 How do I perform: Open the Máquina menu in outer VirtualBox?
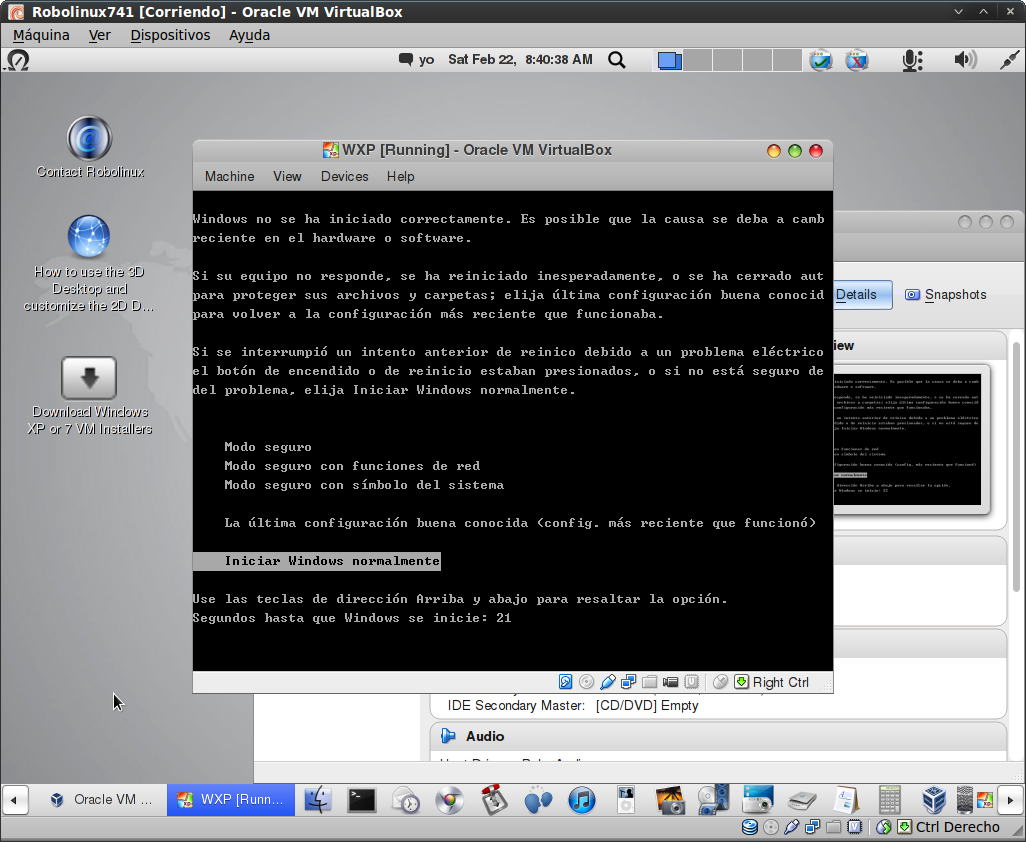tap(41, 35)
